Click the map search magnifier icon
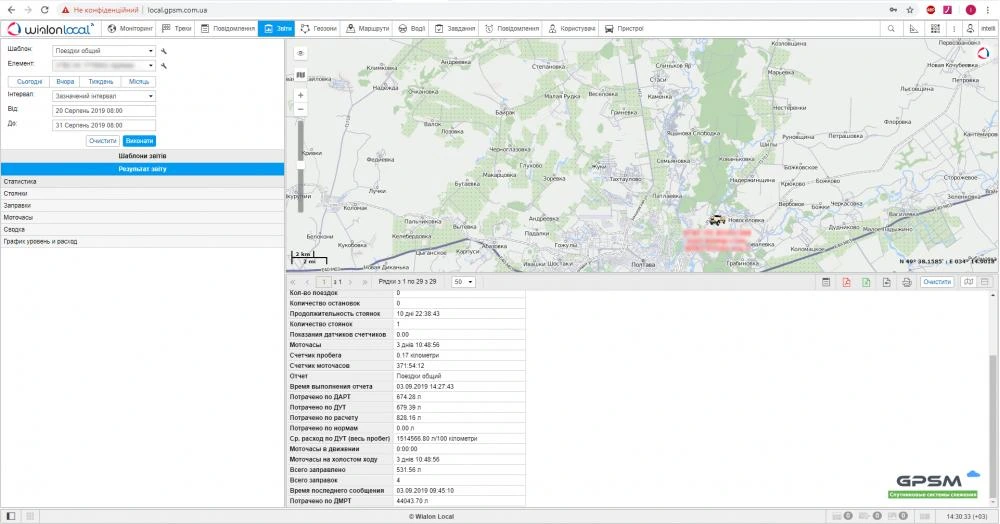The width and height of the screenshot is (1000, 524). (x=890, y=29)
